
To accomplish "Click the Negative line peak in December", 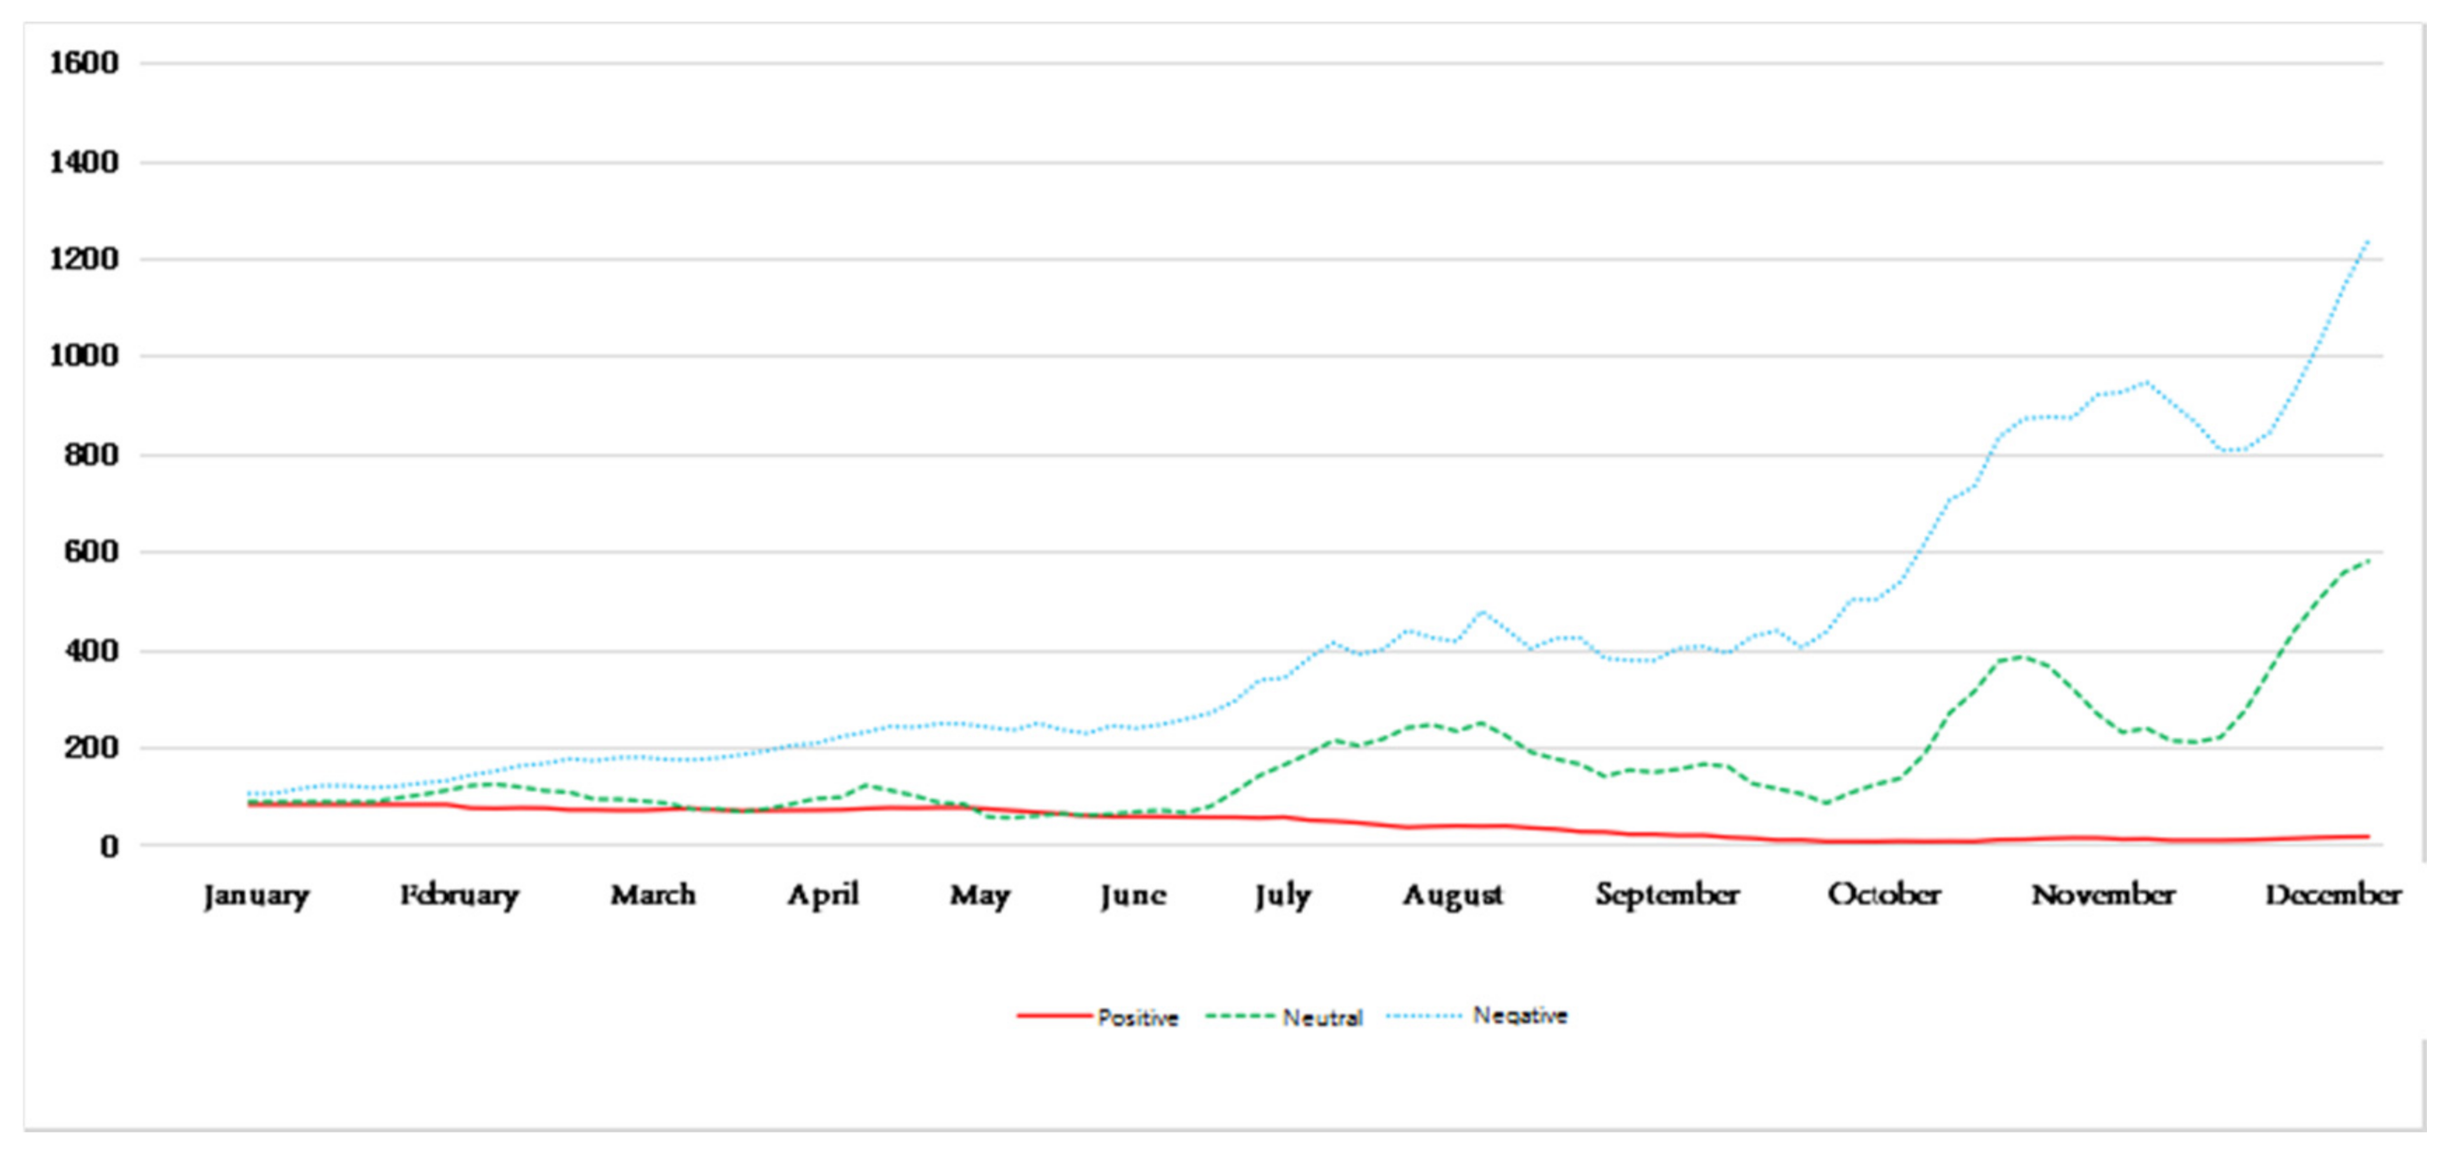I will 2366,243.
